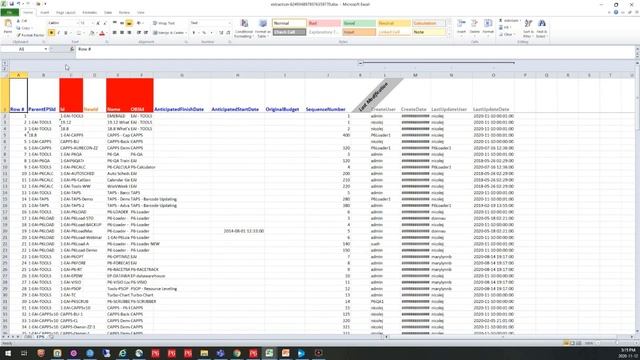The width and height of the screenshot is (640, 360).
Task: Click the Wrap Text button
Action: pos(164,23)
